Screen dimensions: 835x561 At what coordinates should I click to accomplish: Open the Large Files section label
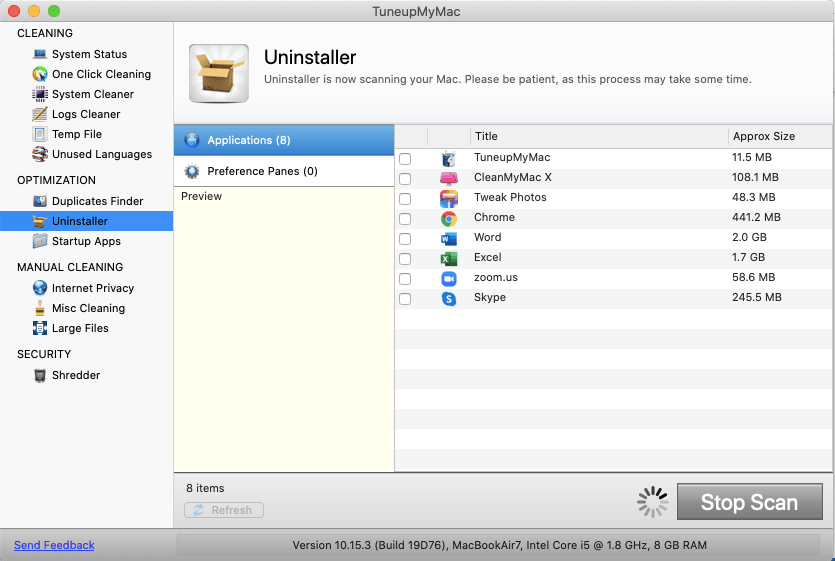coord(80,328)
